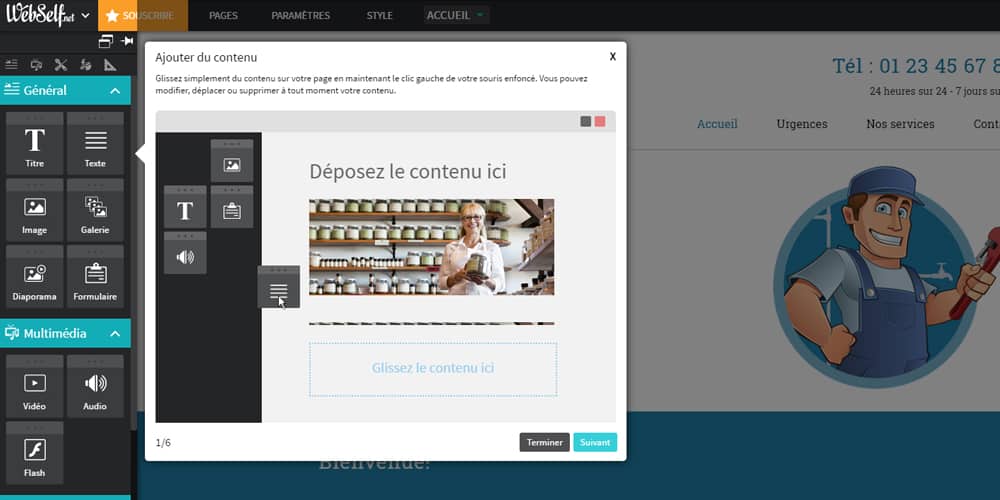Click the multimedia icon in sidebar toolbar
Viewport: 1000px width, 500px height.
[x=36, y=64]
